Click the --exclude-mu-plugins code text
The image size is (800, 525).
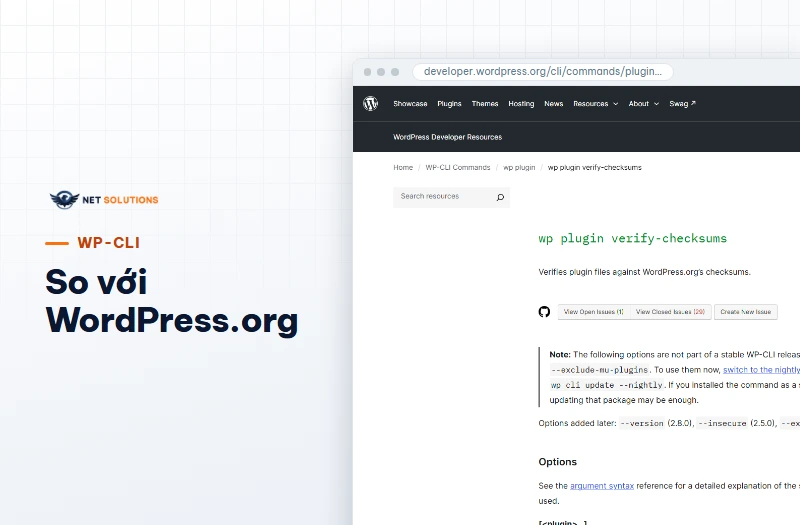pos(599,370)
